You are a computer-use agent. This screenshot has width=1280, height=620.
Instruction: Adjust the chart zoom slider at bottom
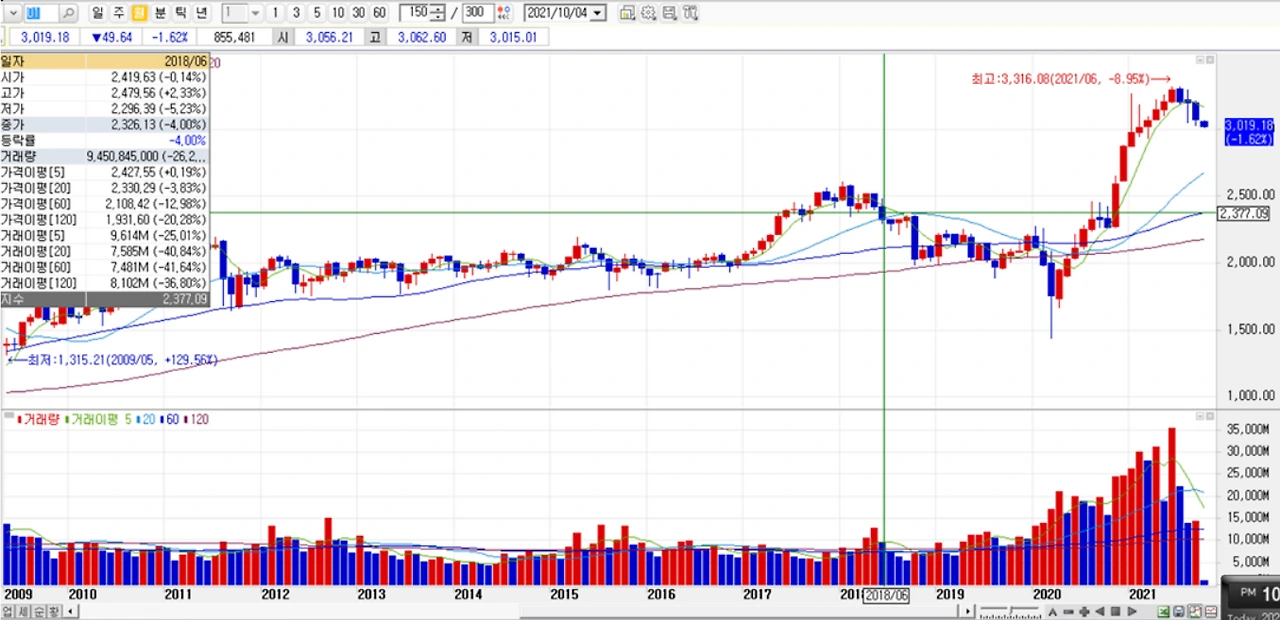click(1010, 611)
